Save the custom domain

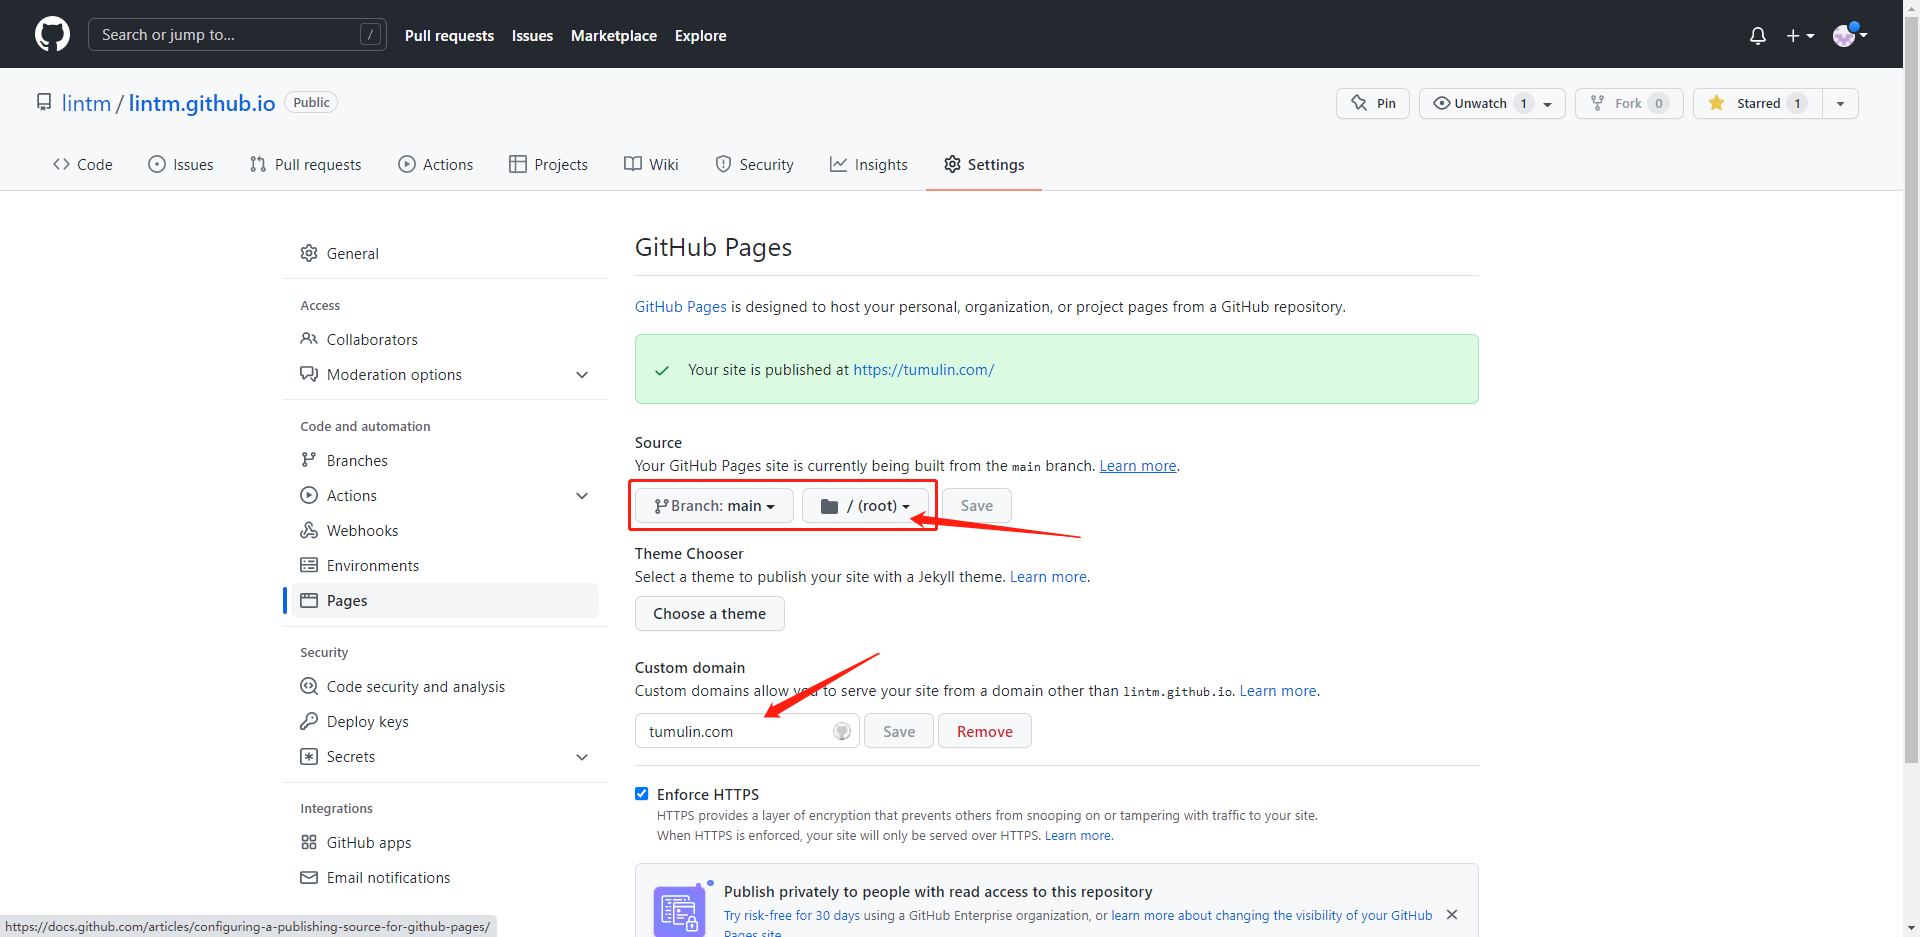(x=899, y=731)
